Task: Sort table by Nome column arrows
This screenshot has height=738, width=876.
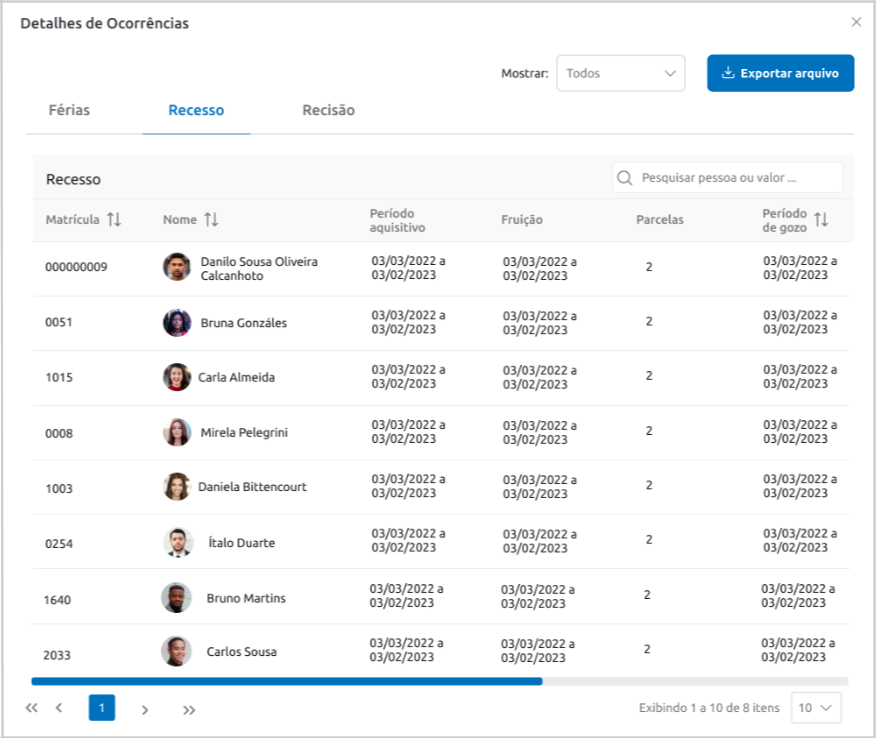Action: click(x=211, y=220)
